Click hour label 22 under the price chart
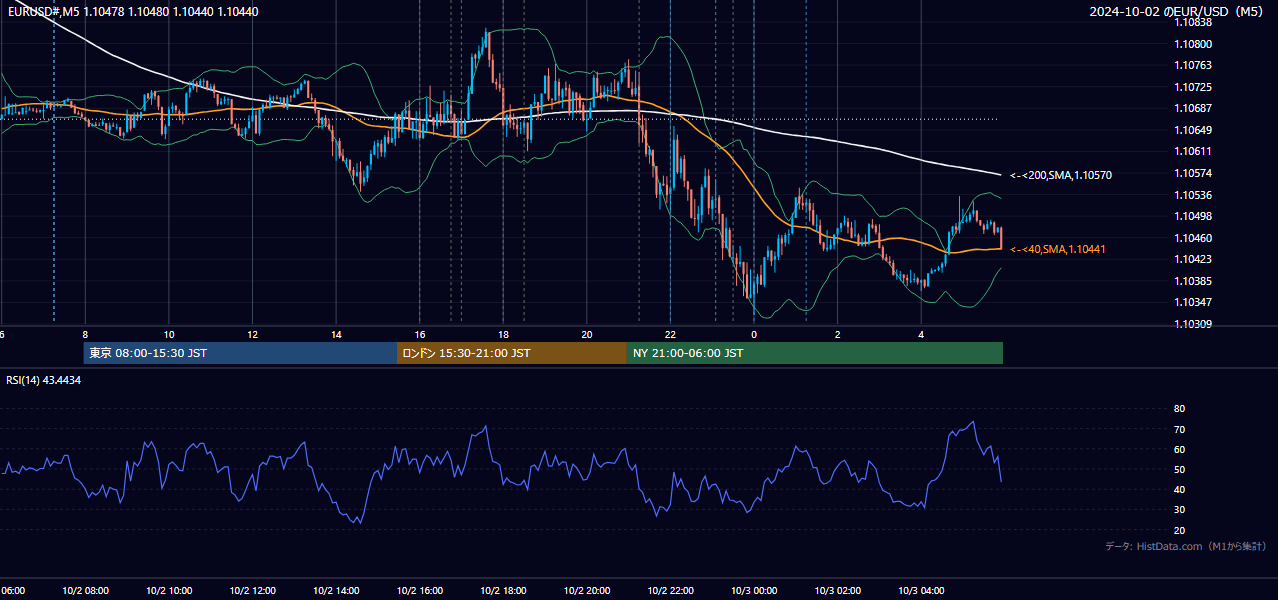1278x600 pixels. pos(670,335)
